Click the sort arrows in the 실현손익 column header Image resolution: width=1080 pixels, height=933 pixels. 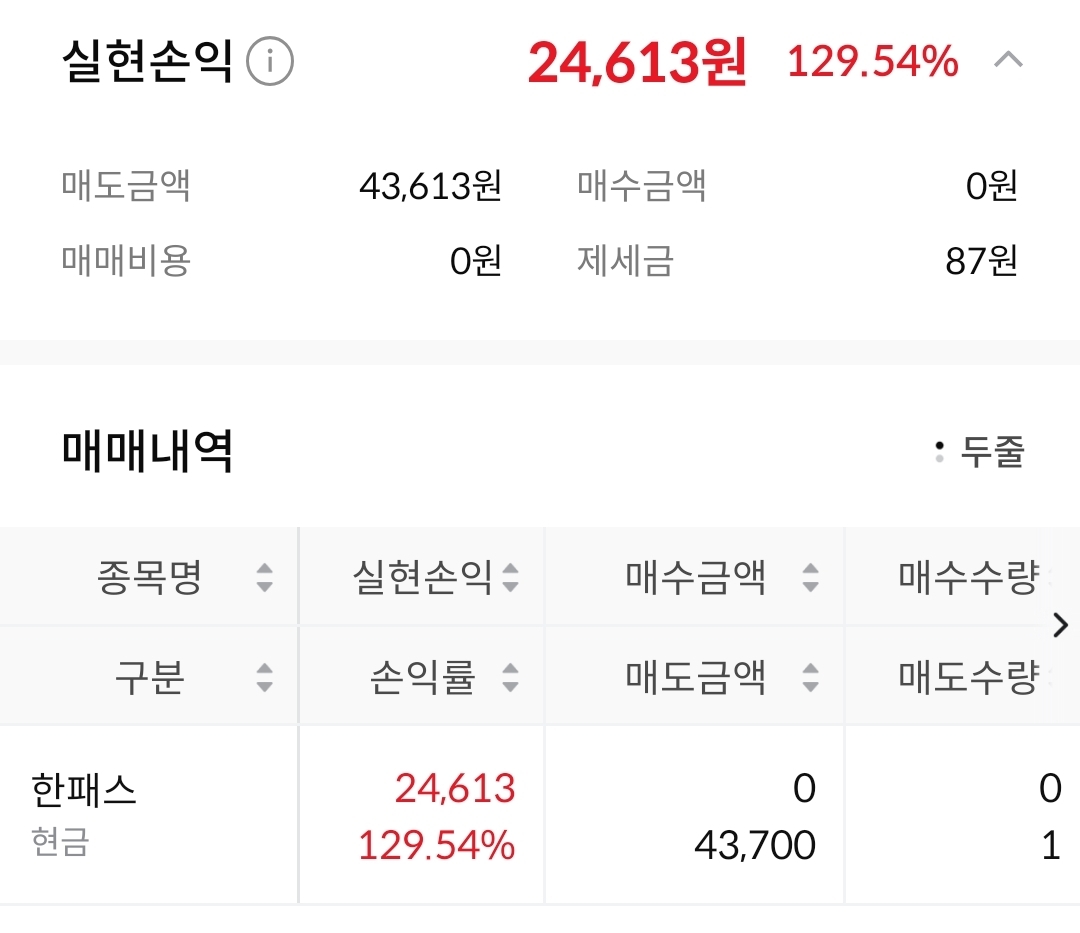pos(510,577)
